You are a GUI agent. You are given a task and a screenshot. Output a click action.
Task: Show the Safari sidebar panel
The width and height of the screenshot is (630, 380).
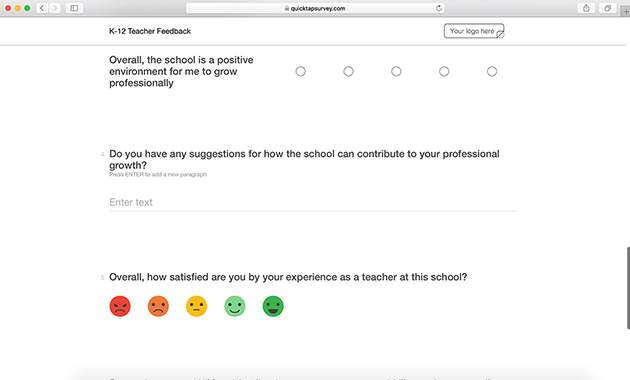(74, 8)
